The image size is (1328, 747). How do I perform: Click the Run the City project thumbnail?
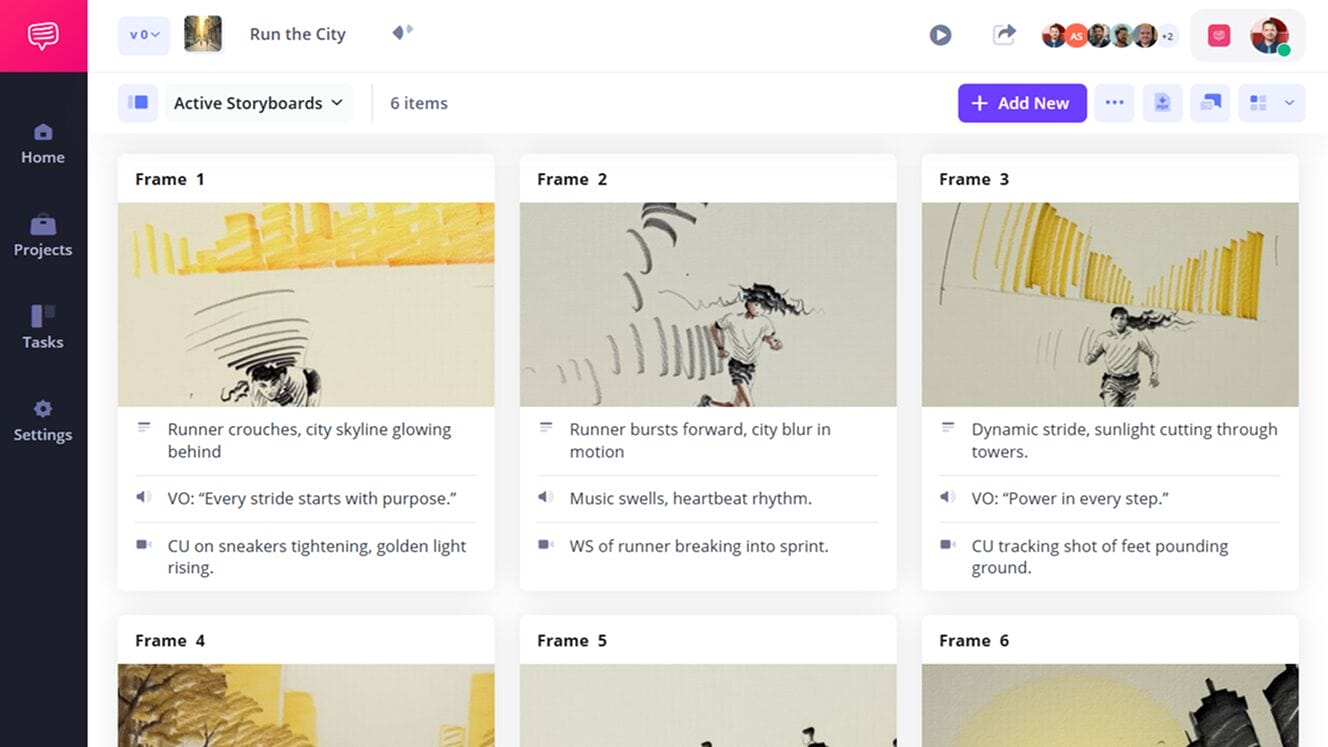pos(203,34)
